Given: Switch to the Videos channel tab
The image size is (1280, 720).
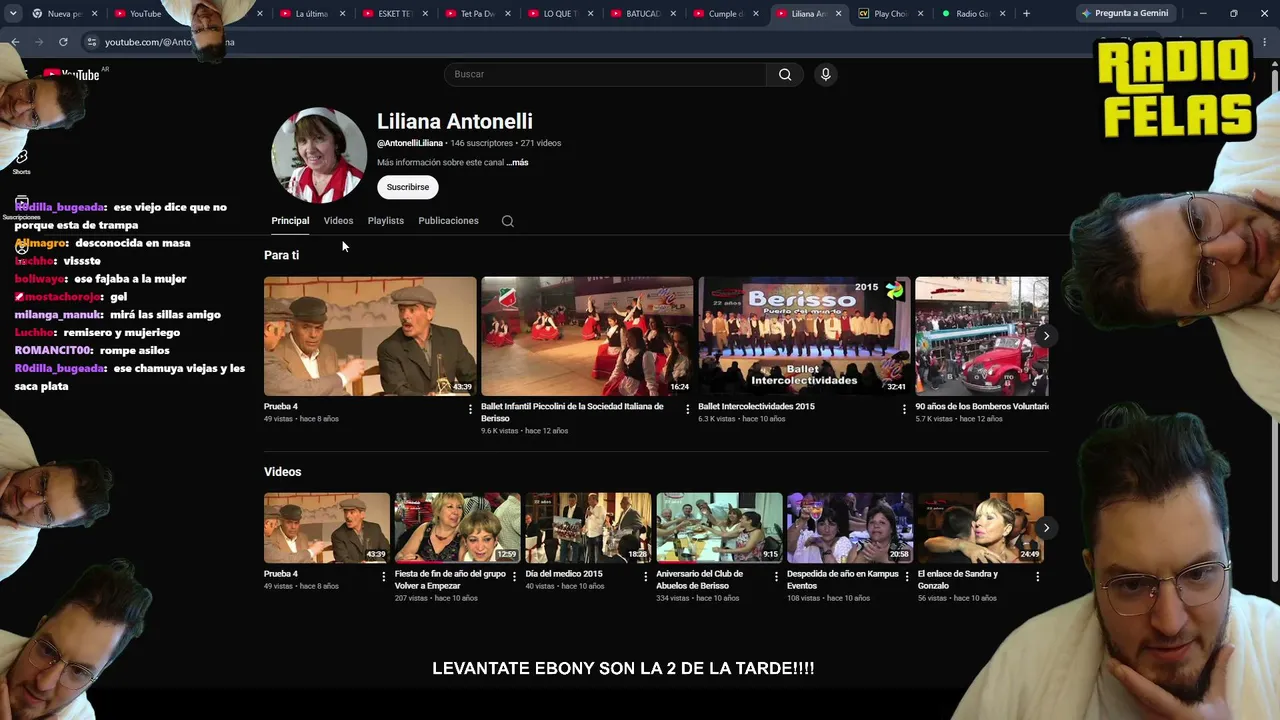Looking at the screenshot, I should click(338, 221).
